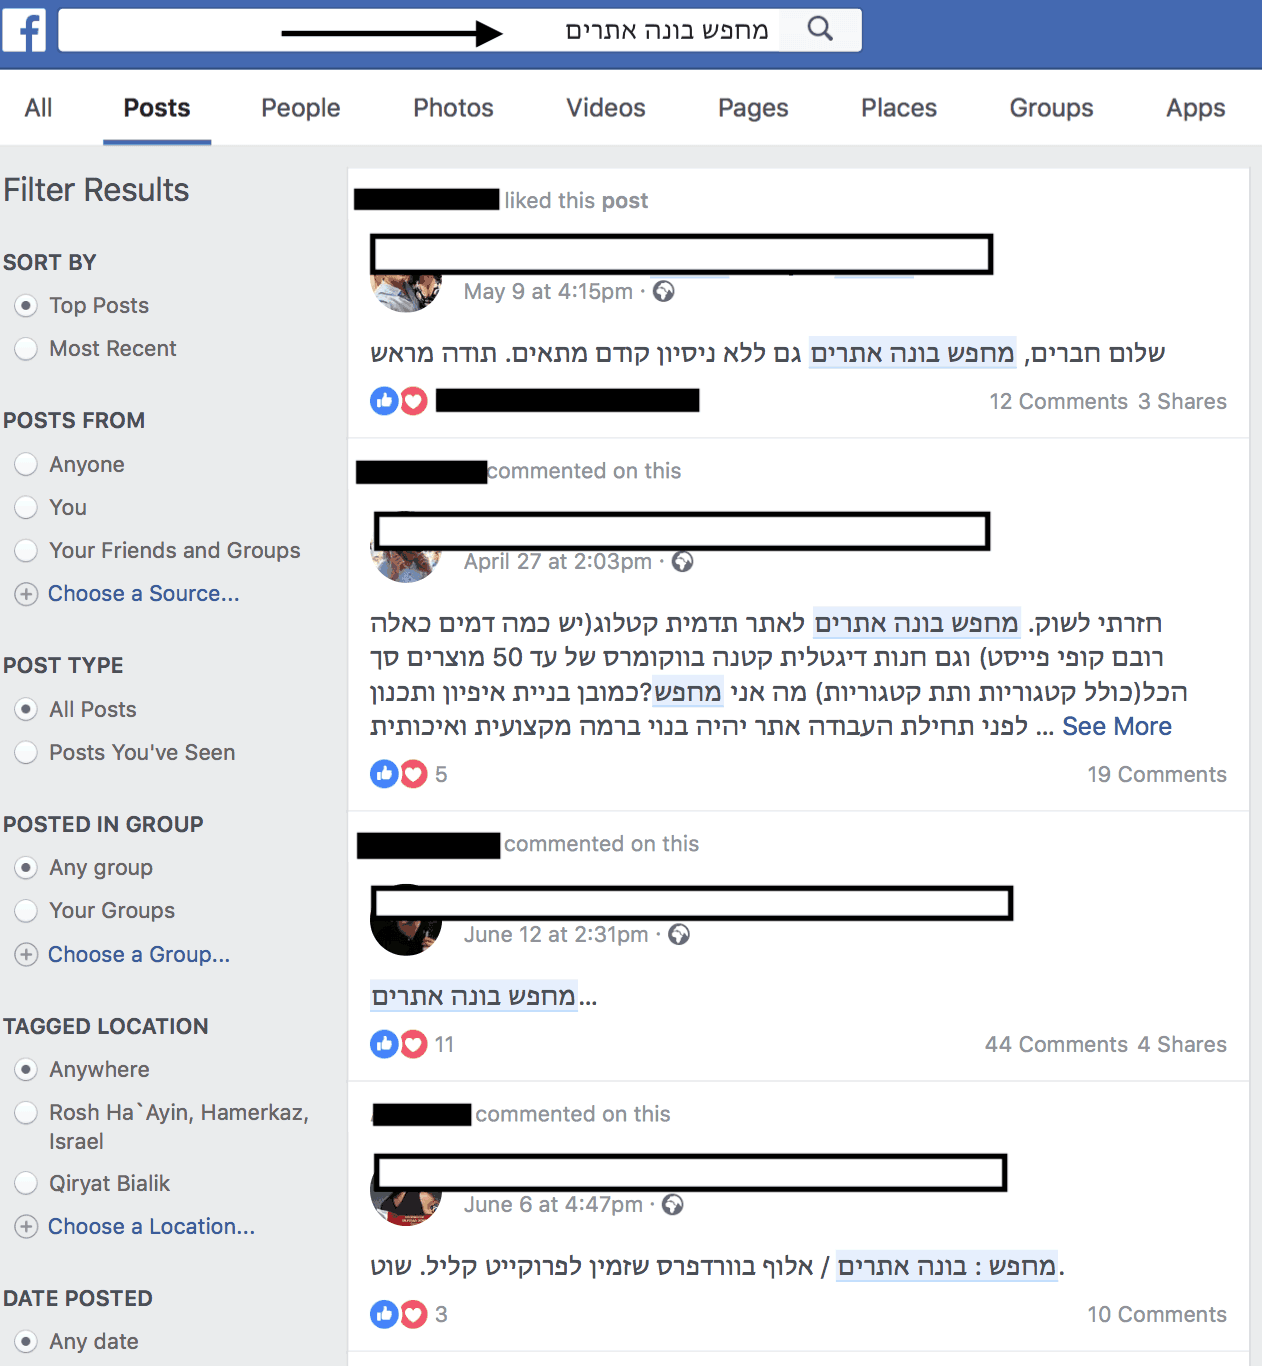Open the Groups tab
The width and height of the screenshot is (1262, 1366).
coord(1051,108)
